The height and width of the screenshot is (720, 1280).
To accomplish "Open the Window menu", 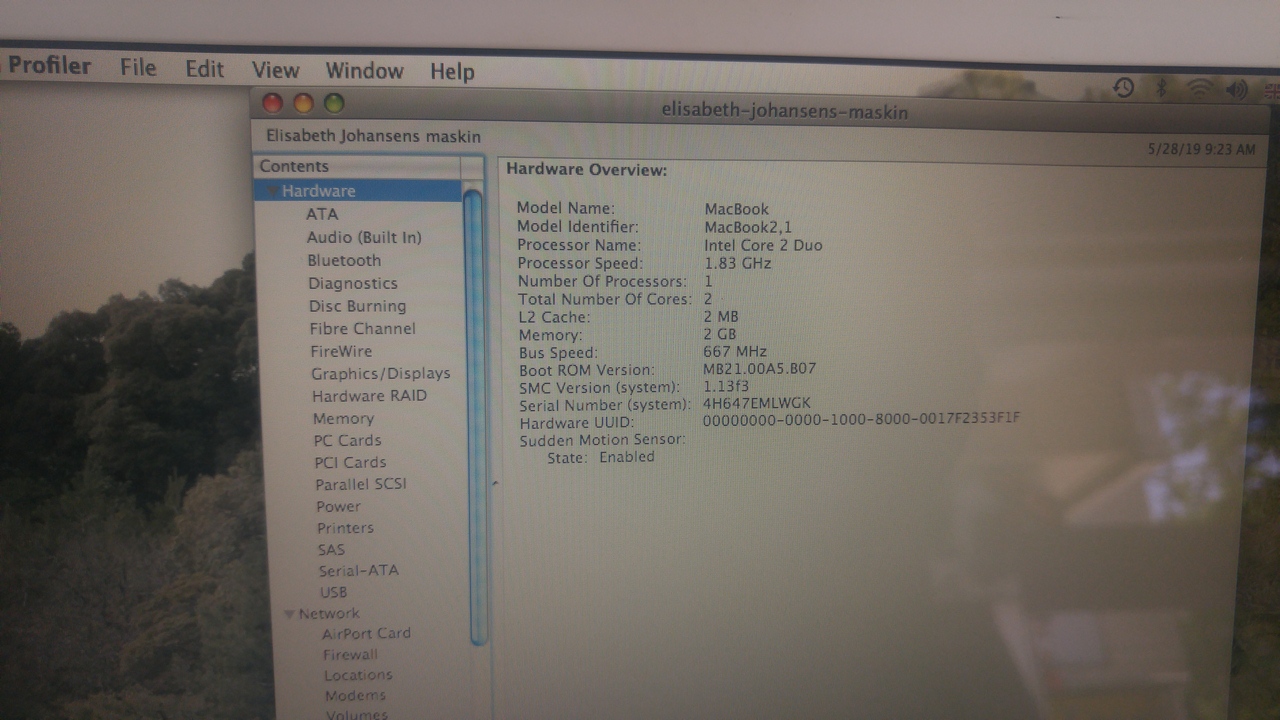I will (364, 71).
